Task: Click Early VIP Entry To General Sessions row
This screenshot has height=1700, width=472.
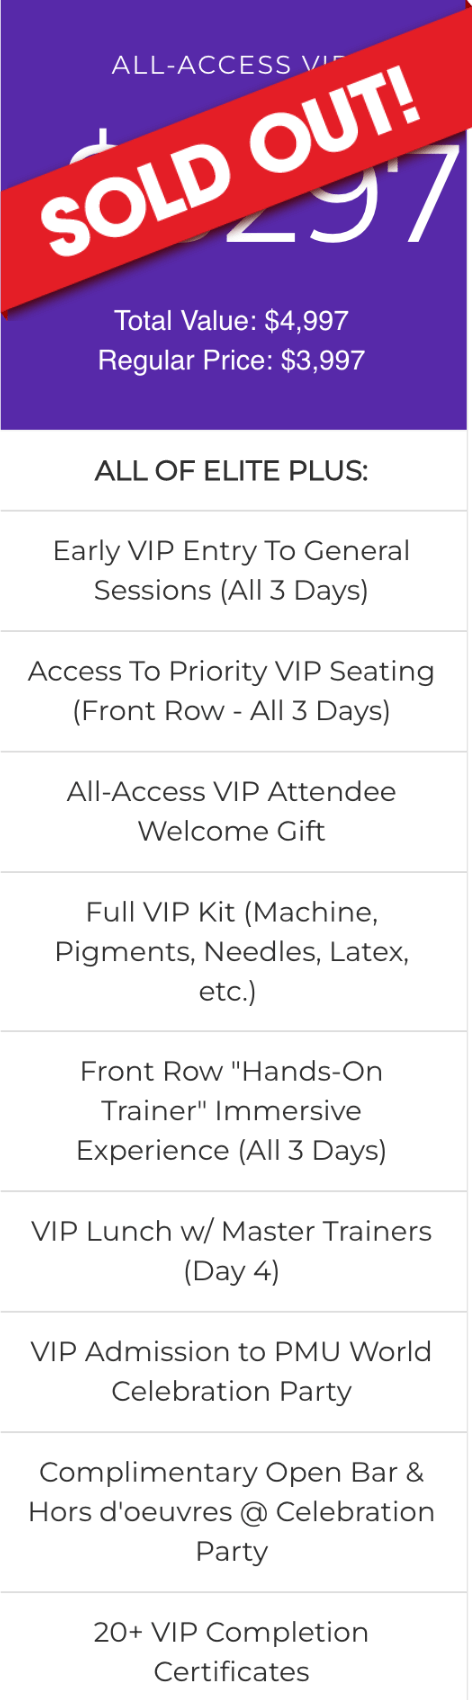Action: (x=233, y=571)
